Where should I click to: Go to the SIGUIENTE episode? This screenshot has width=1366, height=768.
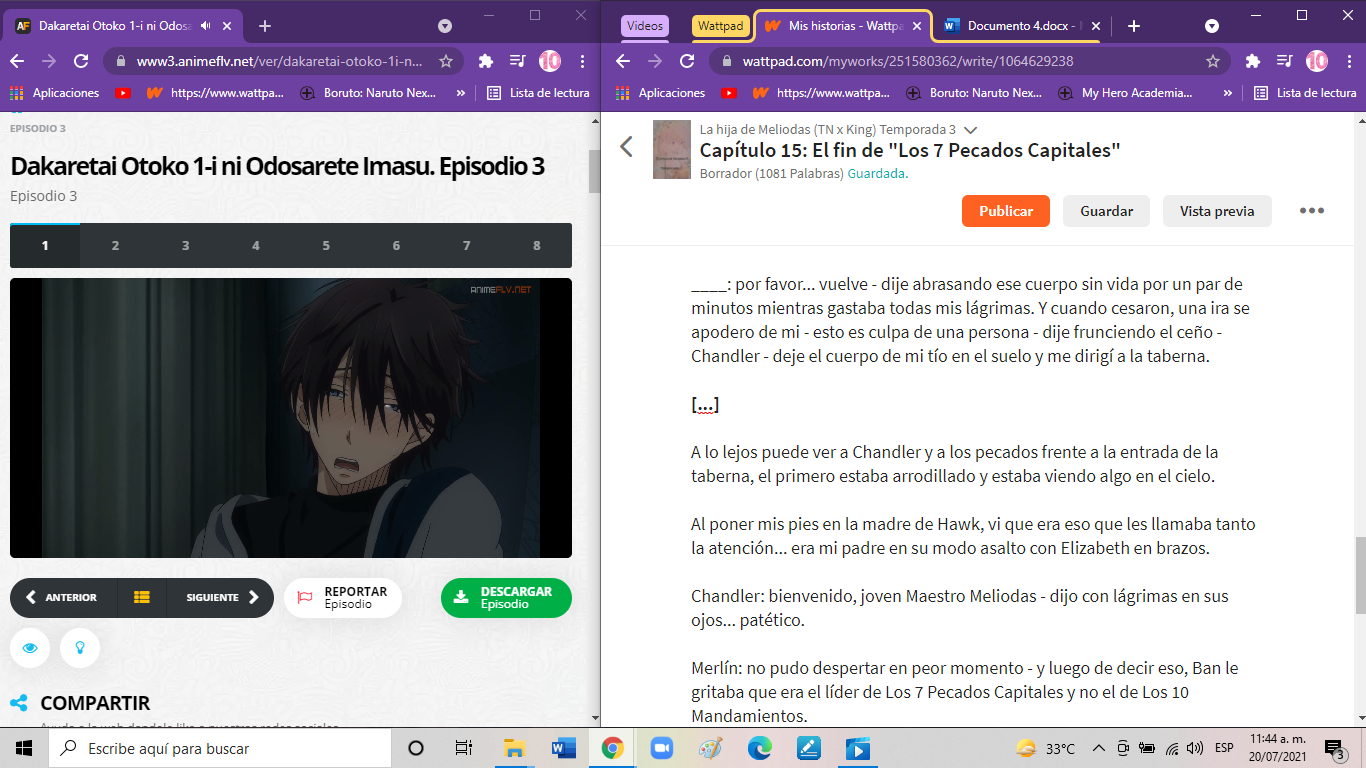(220, 598)
